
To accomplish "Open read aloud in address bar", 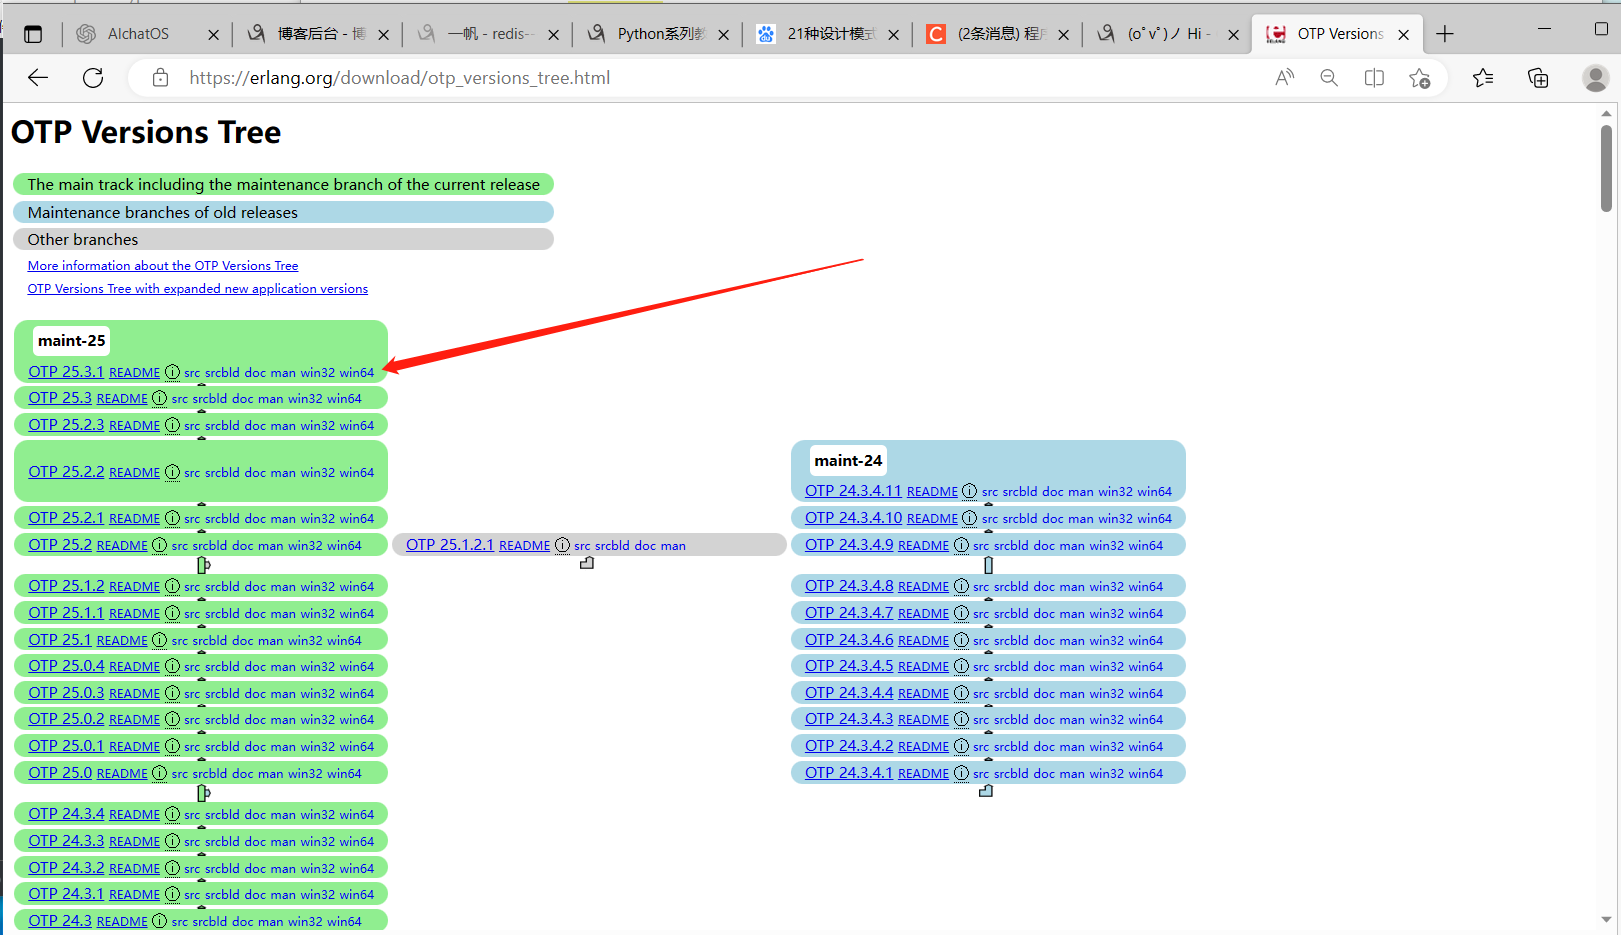I will pos(1285,78).
